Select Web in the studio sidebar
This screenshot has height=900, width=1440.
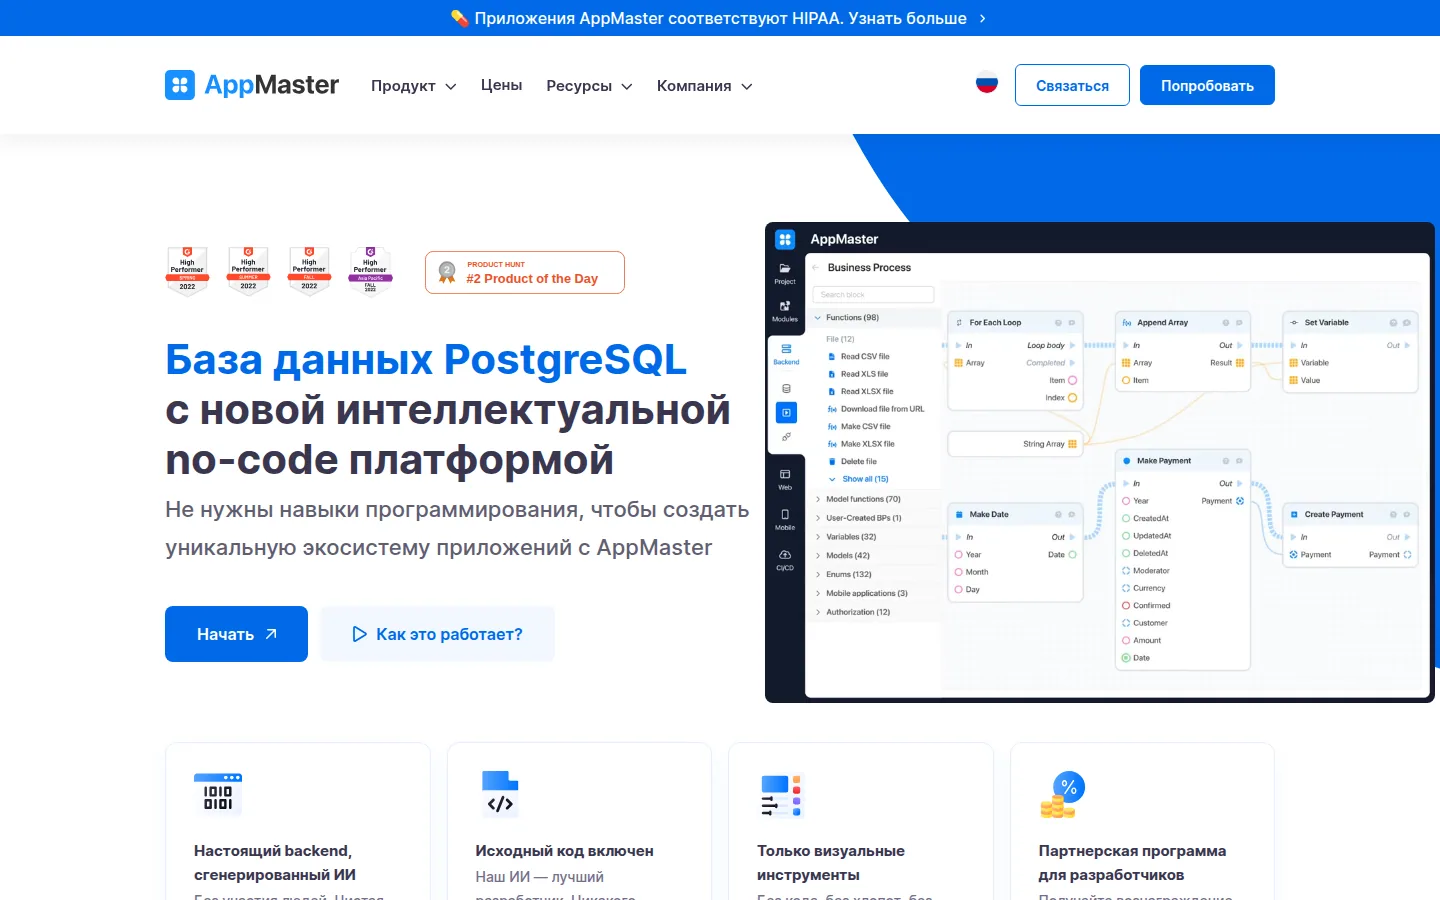[x=785, y=479]
